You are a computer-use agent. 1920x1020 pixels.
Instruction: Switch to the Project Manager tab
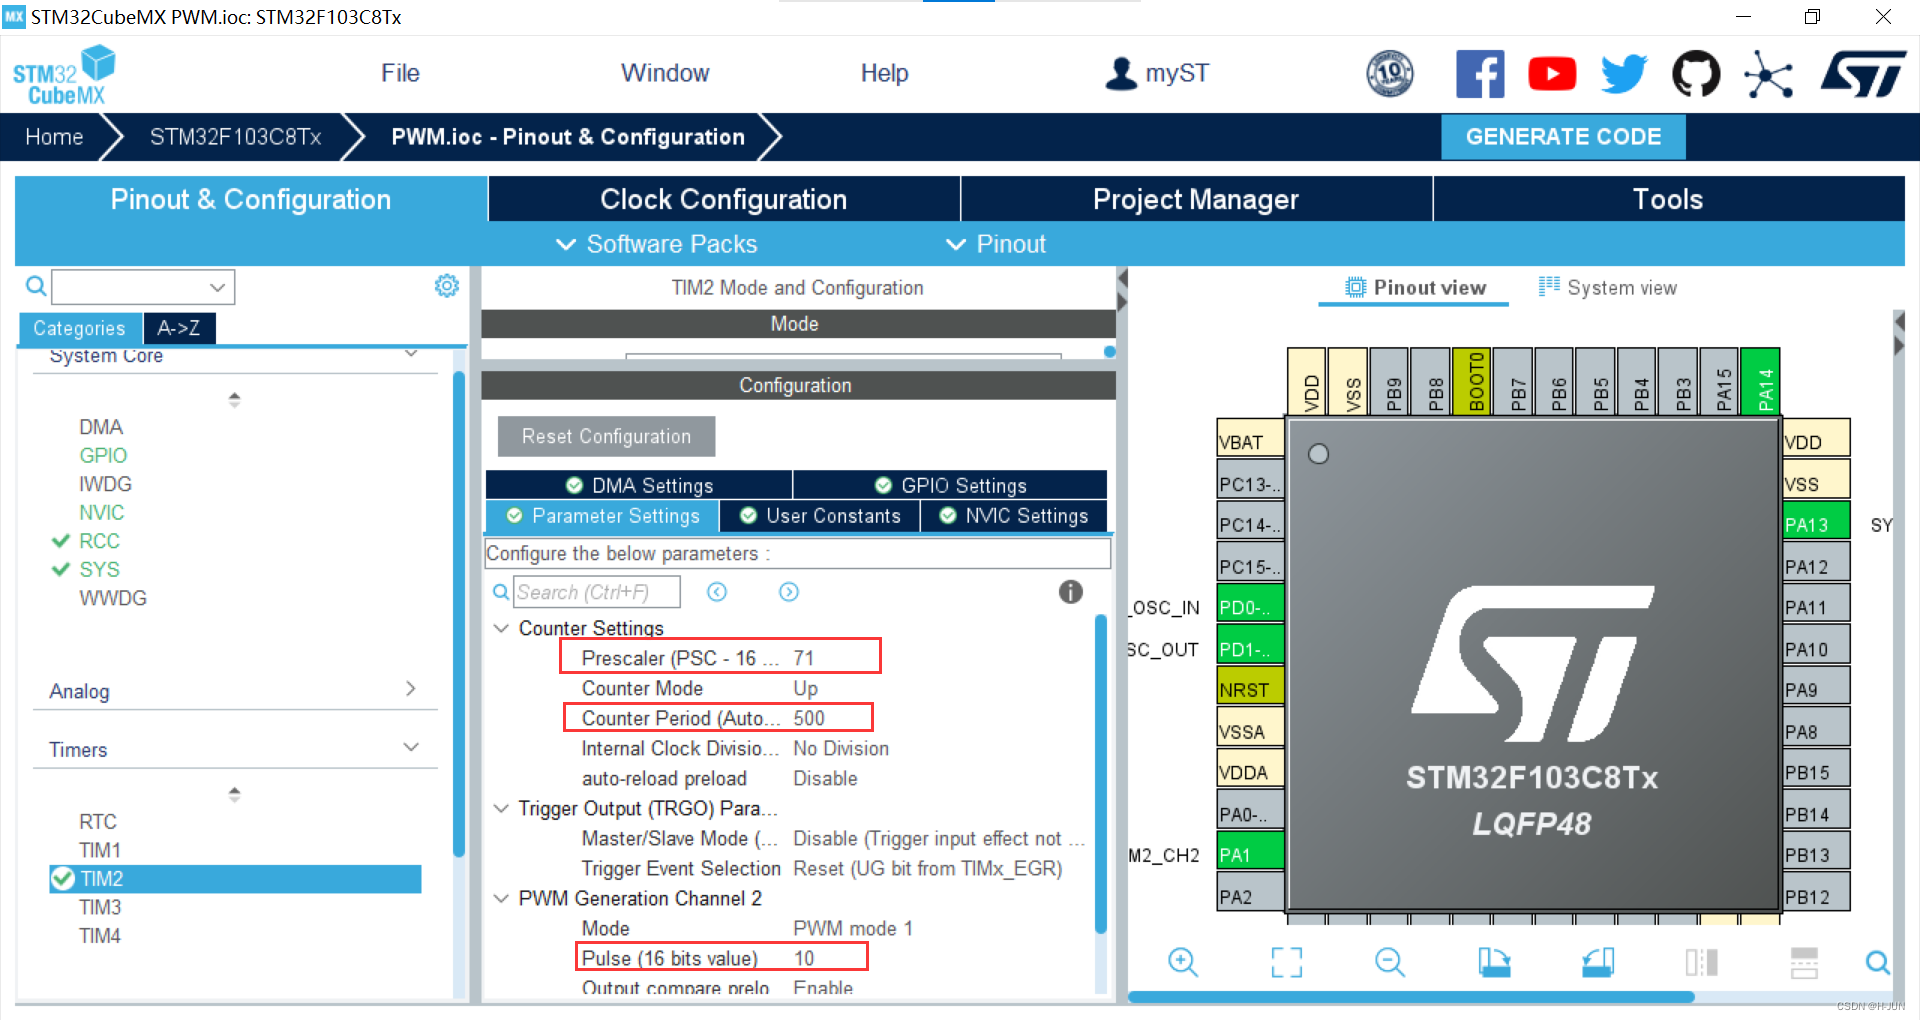(1196, 199)
